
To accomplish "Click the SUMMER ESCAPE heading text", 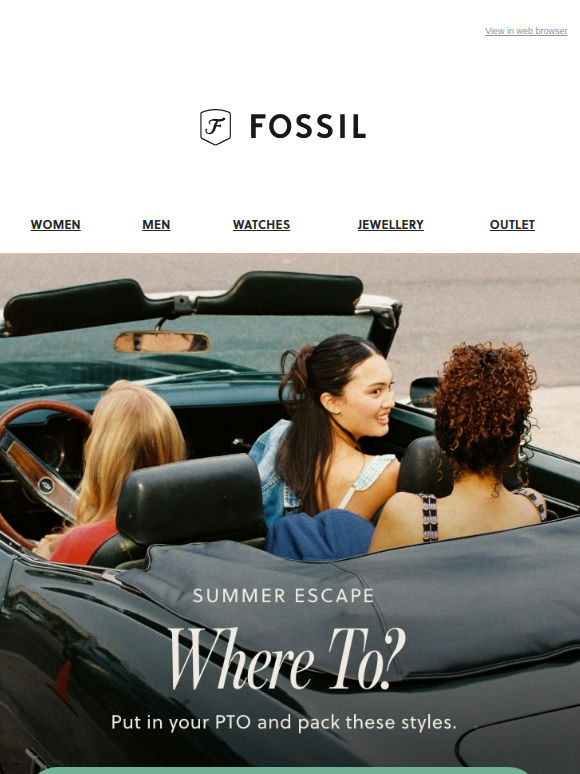I will pos(283,596).
